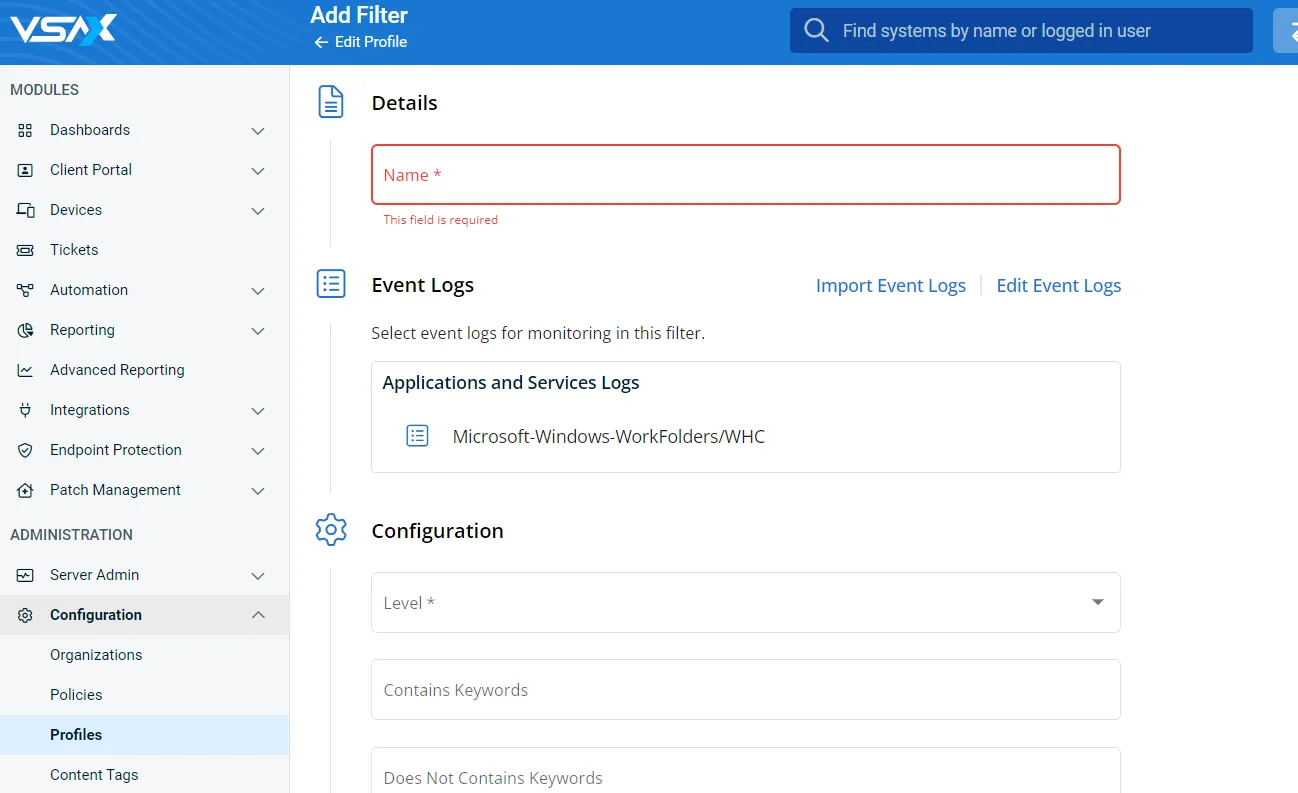
Task: Click the Endpoint Protection shield icon
Action: (x=26, y=450)
